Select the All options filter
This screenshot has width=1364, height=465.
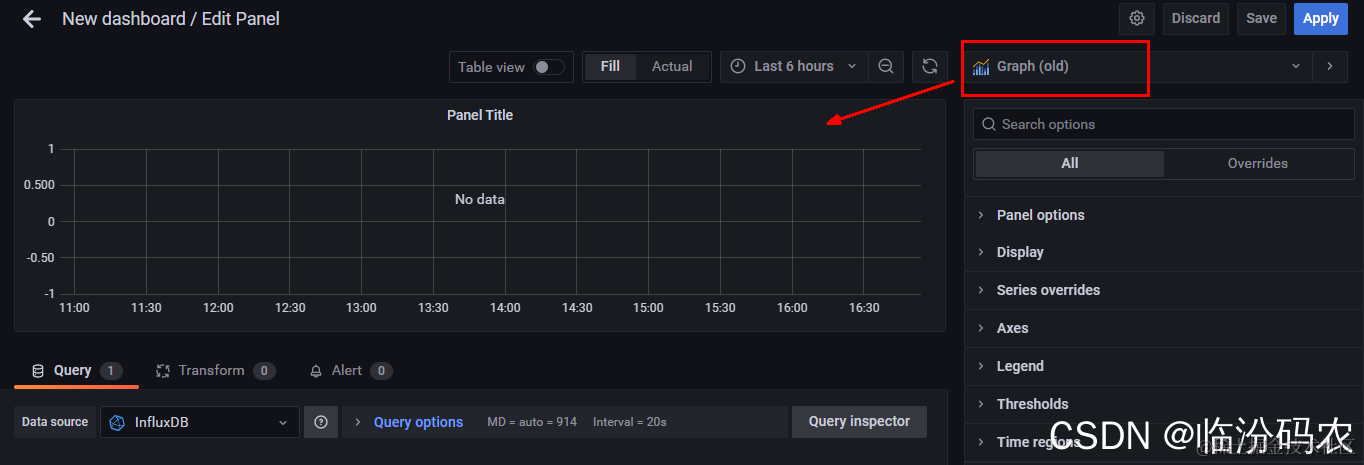point(1070,163)
